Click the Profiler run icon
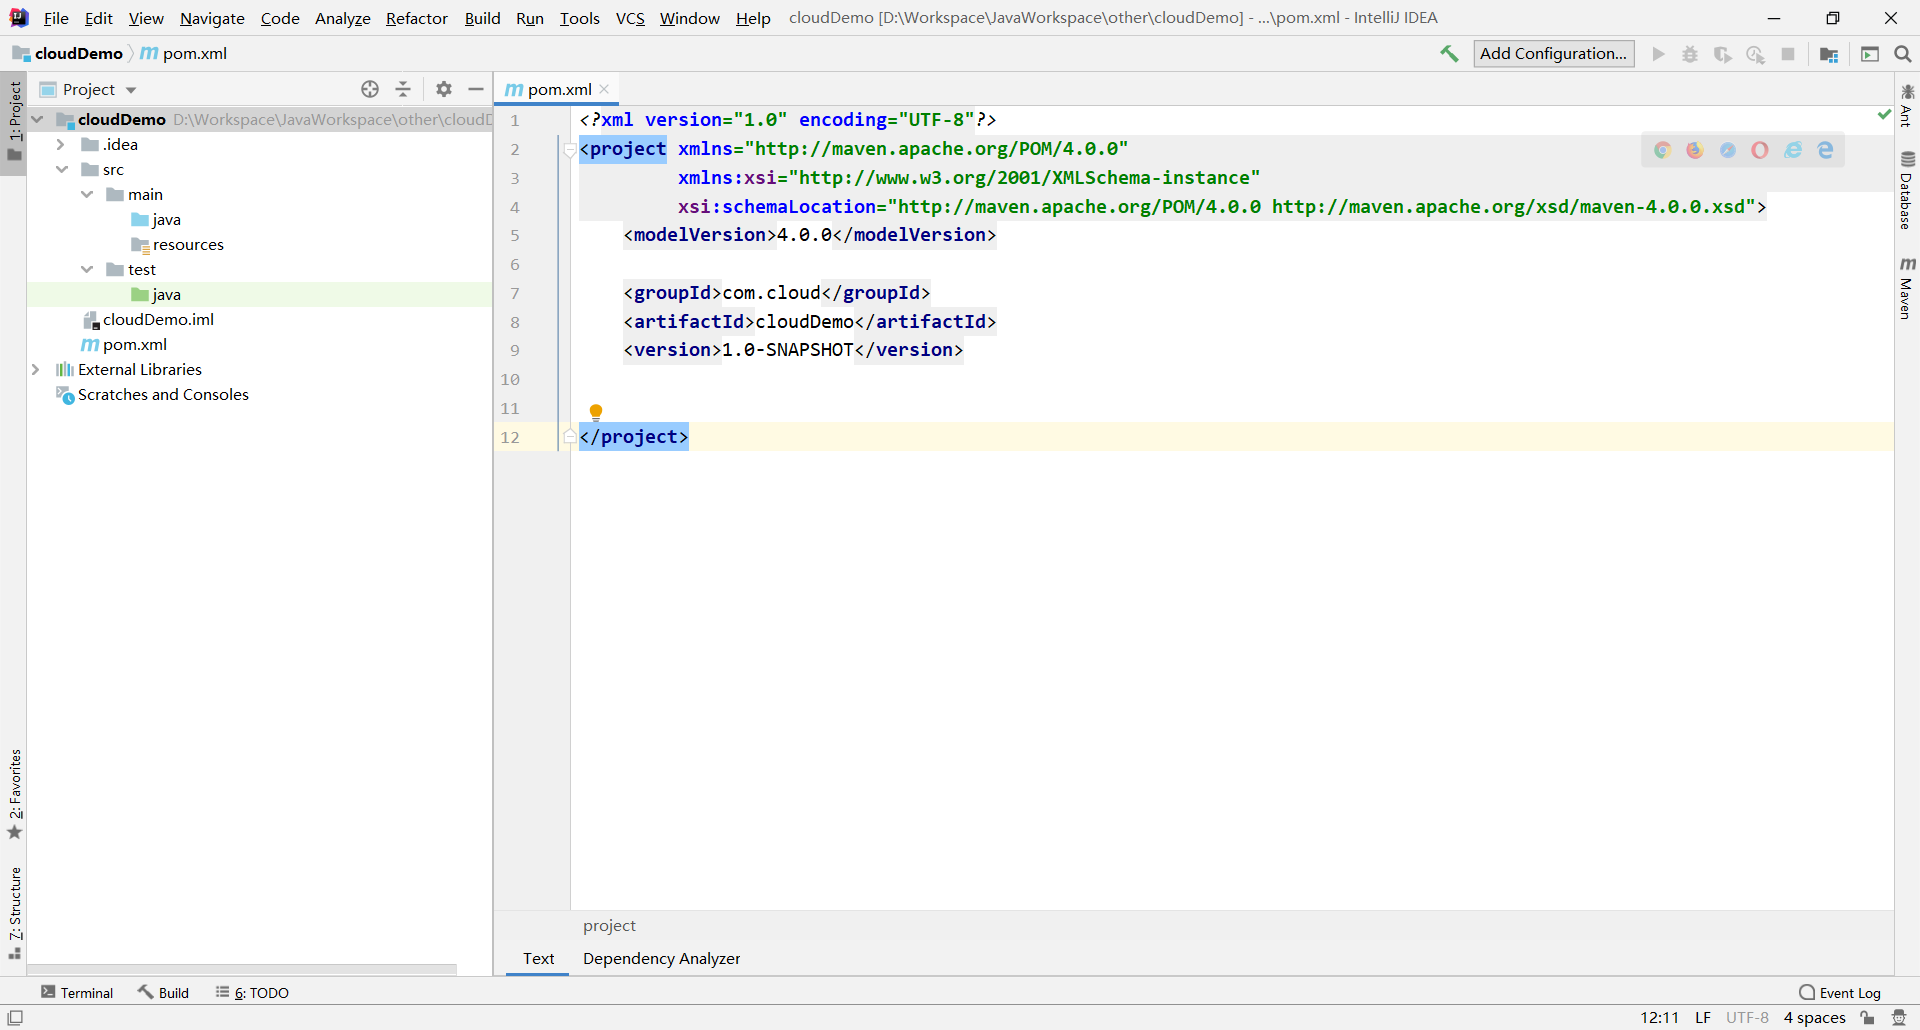Image resolution: width=1920 pixels, height=1030 pixels. (1755, 54)
